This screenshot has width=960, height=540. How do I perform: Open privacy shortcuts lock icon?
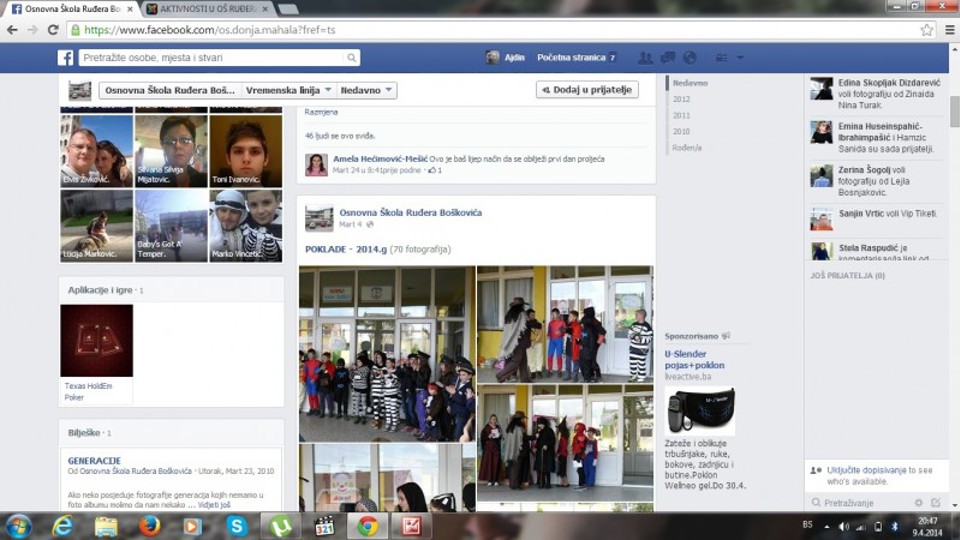pyautogui.click(x=722, y=58)
